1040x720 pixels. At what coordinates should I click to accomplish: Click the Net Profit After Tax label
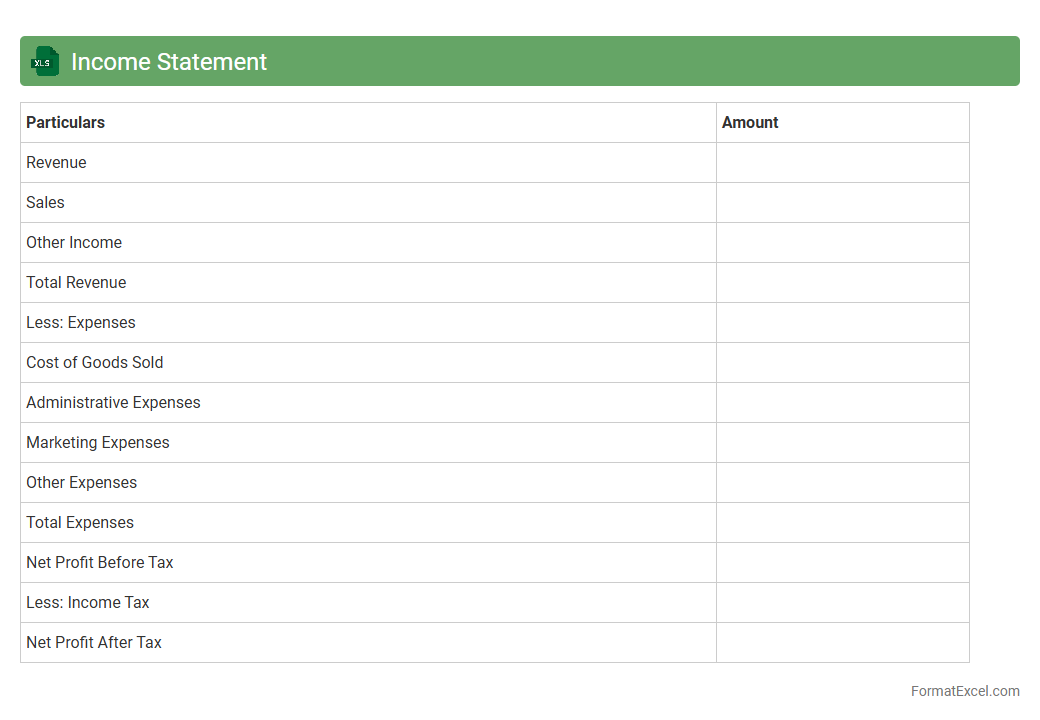(x=94, y=643)
